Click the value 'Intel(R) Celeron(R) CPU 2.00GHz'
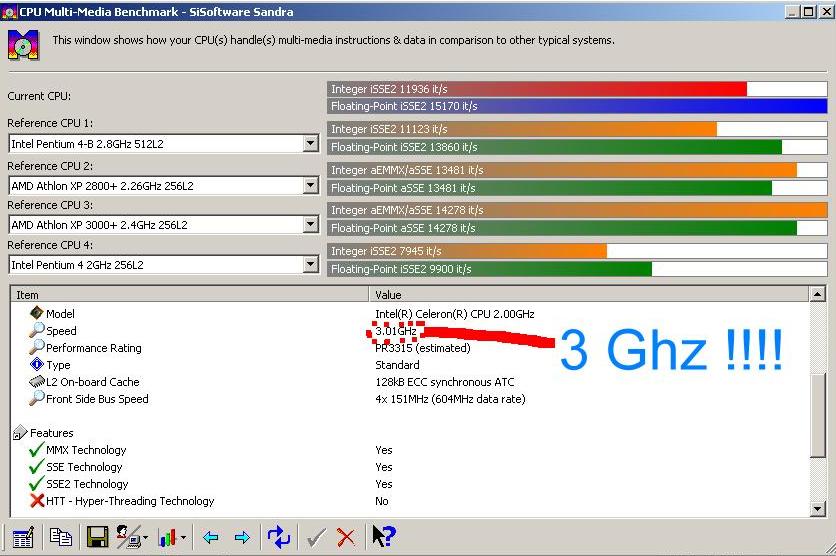 coord(455,314)
